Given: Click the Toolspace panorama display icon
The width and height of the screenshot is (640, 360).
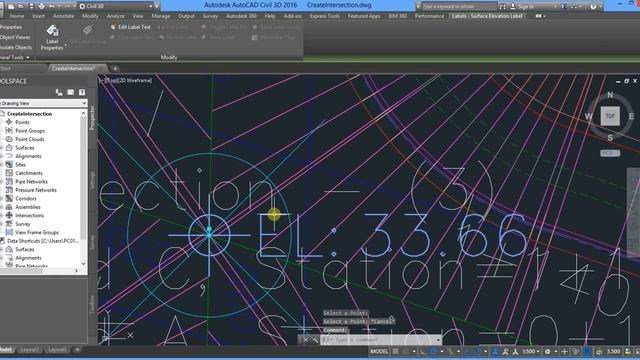Looking at the screenshot, I should [x=71, y=93].
